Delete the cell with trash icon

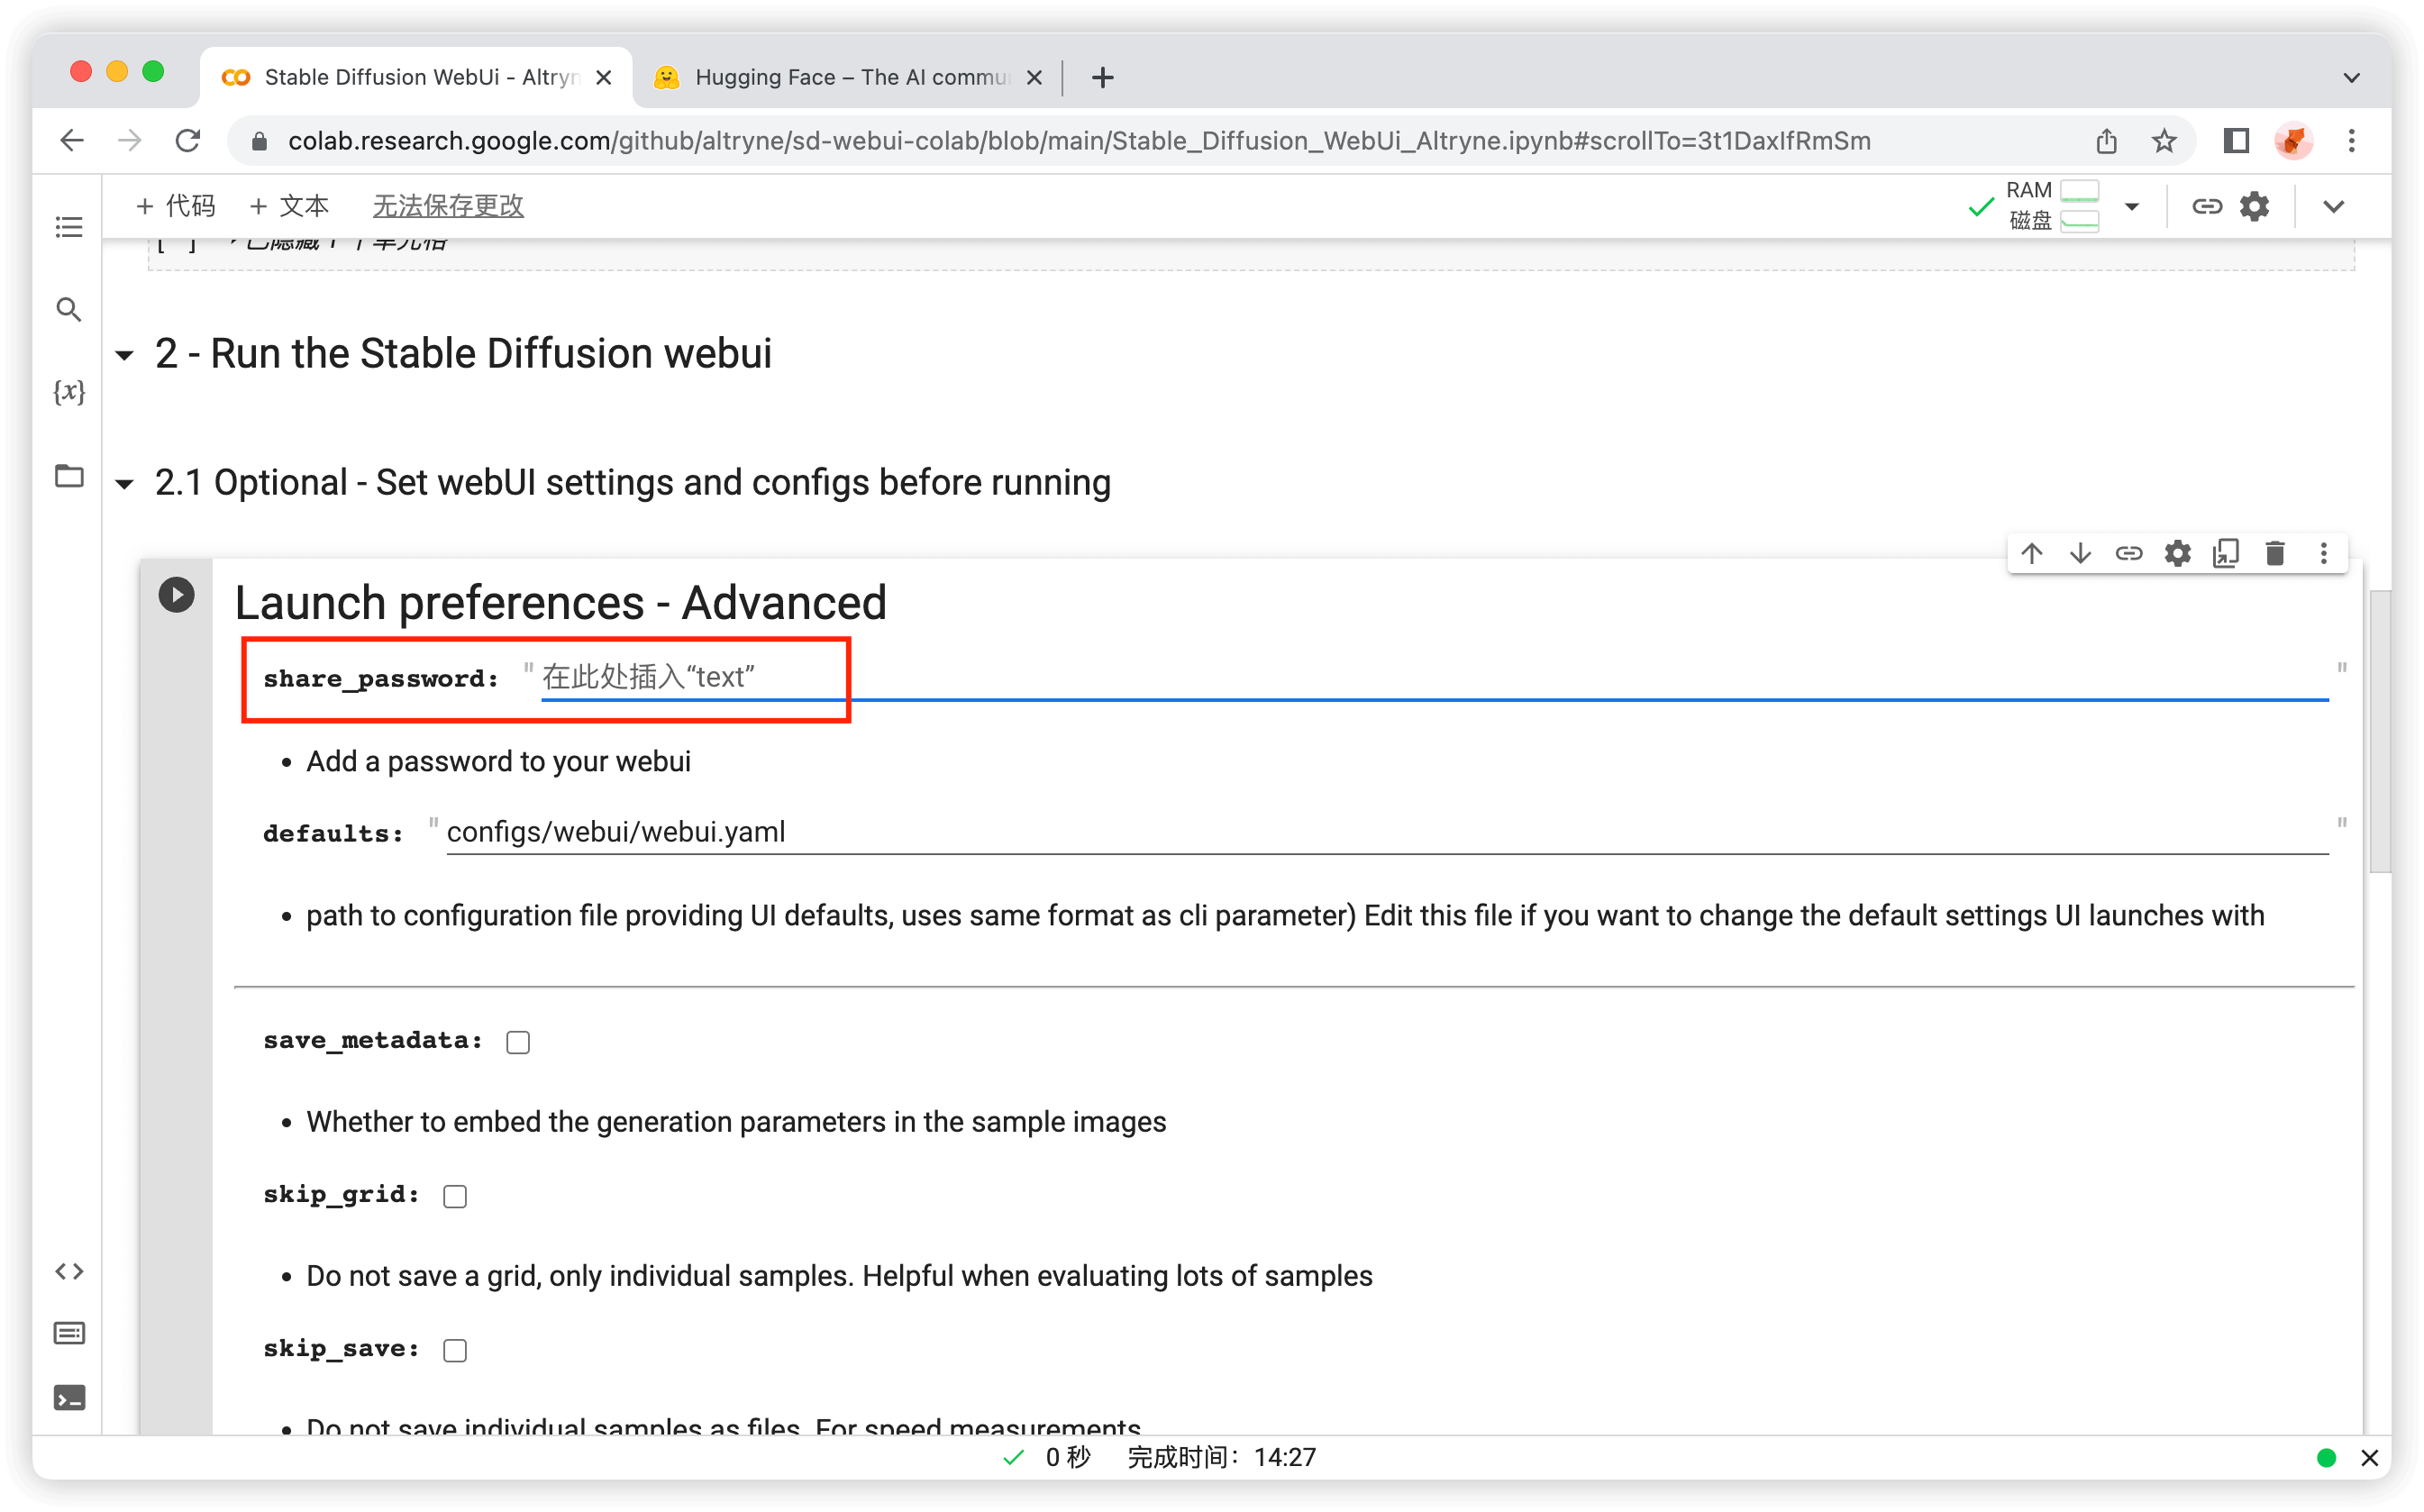(2275, 553)
